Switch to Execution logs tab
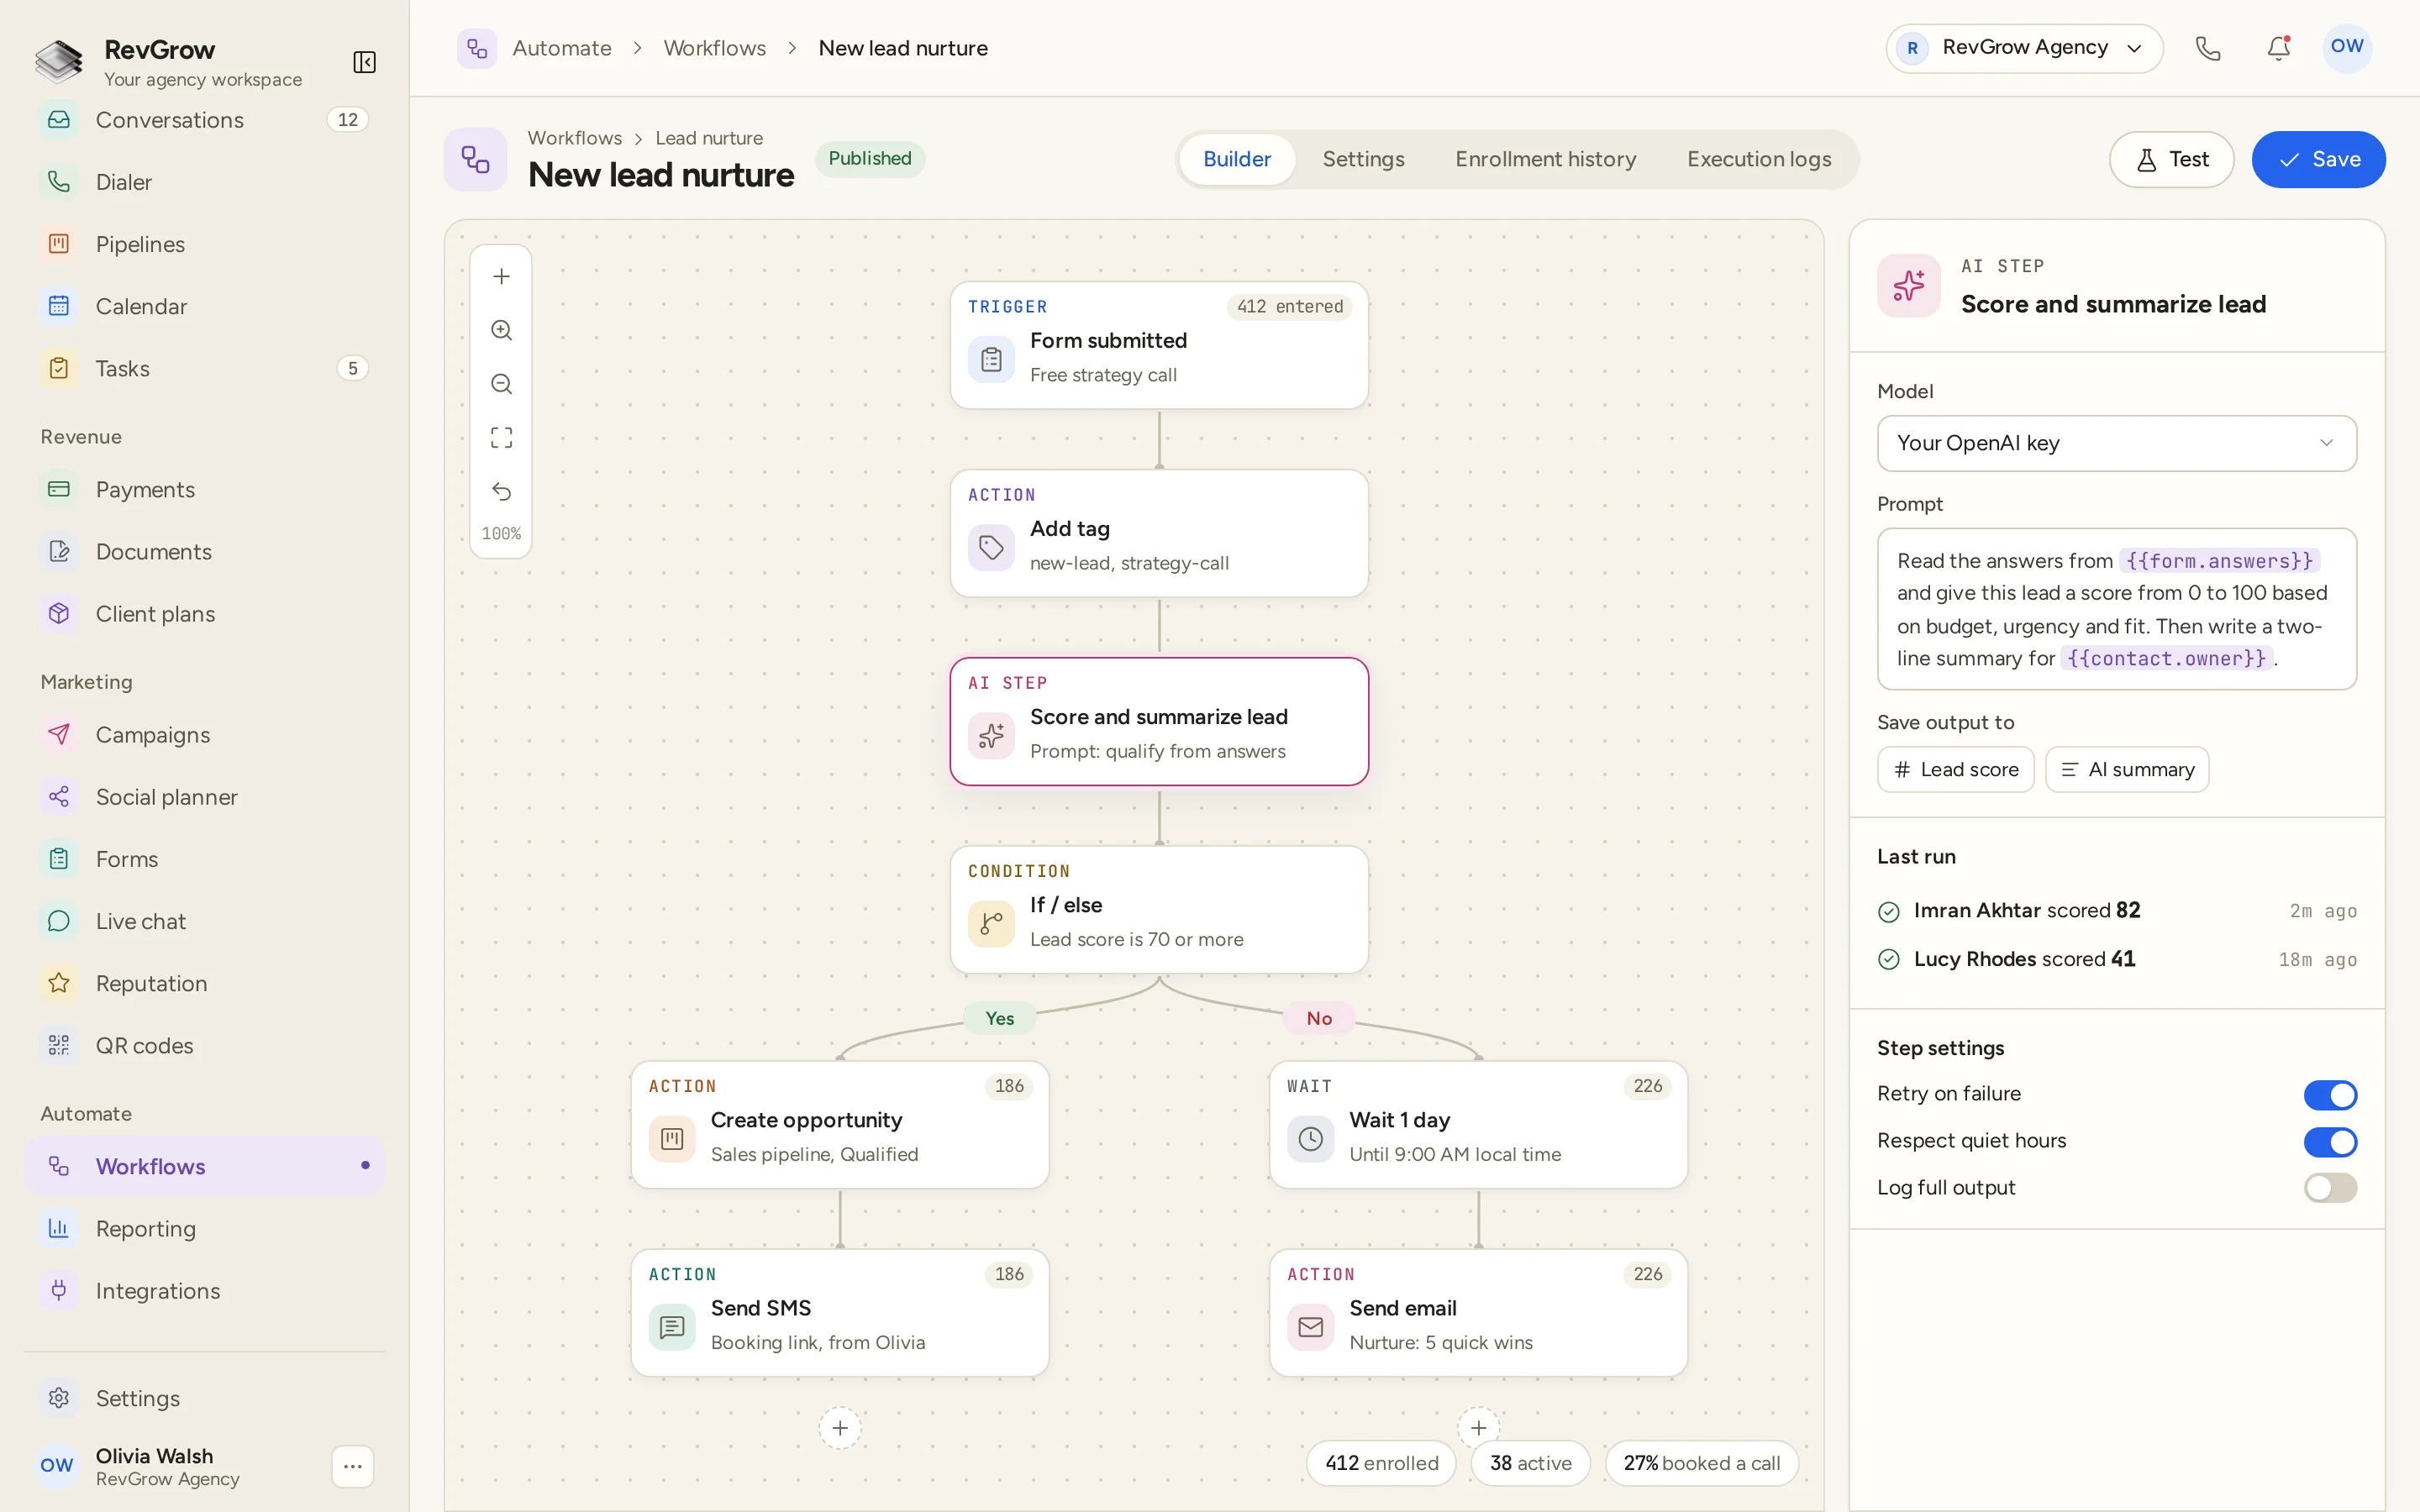Viewport: 2420px width, 1512px height. click(x=1758, y=159)
